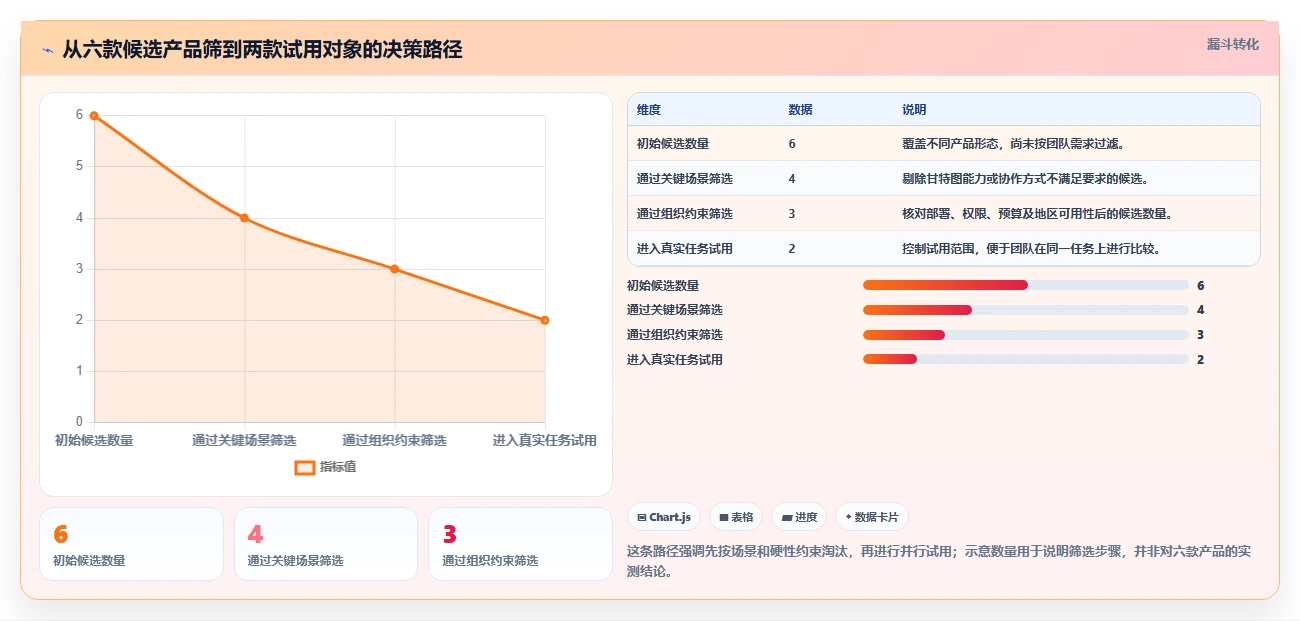
Task: Click the value 6 right of the progress bars
Action: (x=1200, y=285)
